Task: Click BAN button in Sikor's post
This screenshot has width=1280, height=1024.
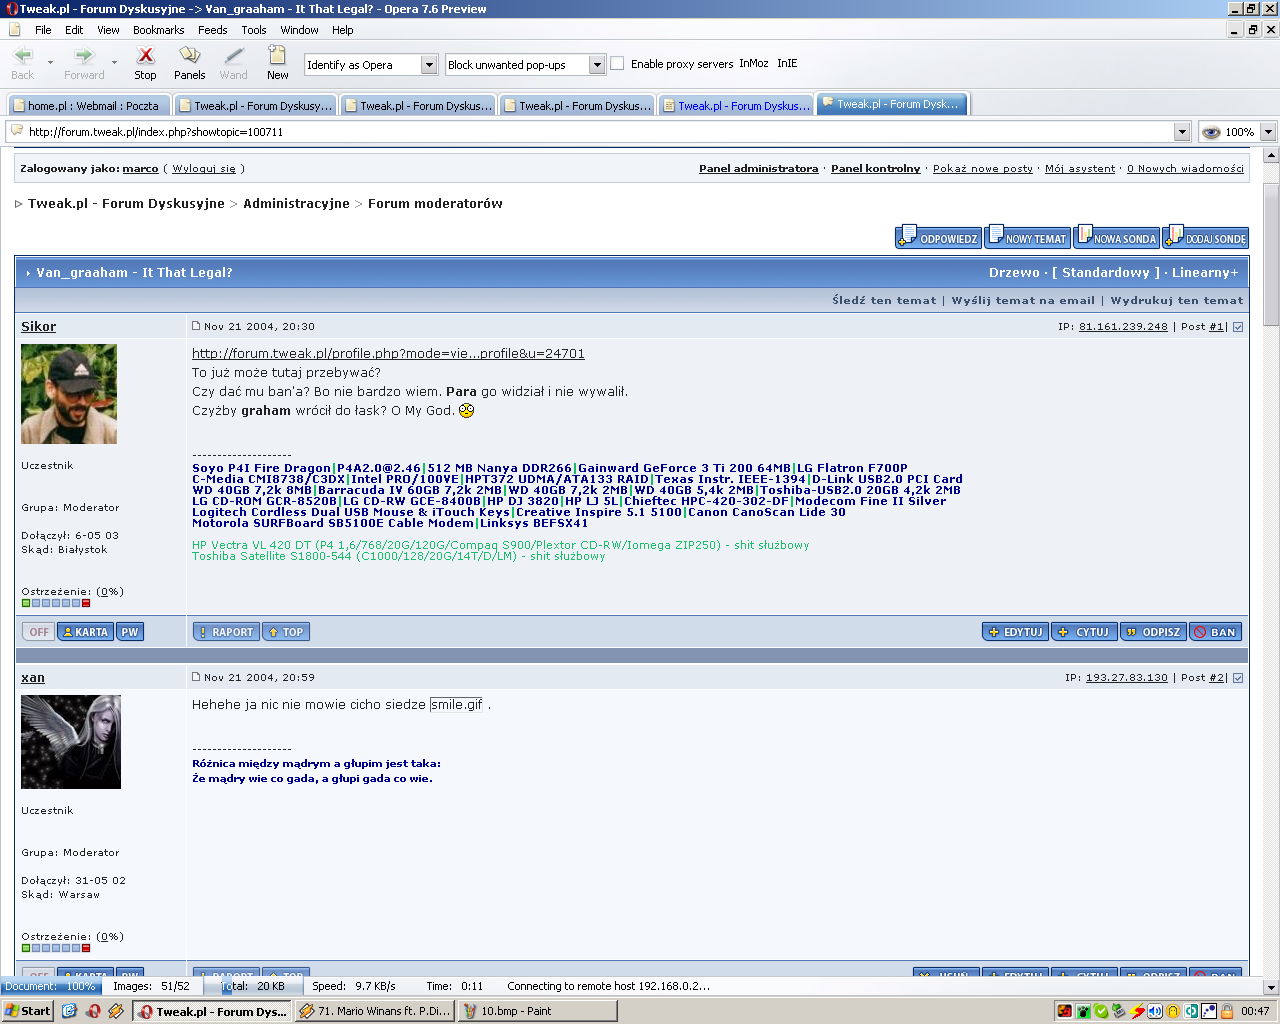Action: pos(1215,632)
